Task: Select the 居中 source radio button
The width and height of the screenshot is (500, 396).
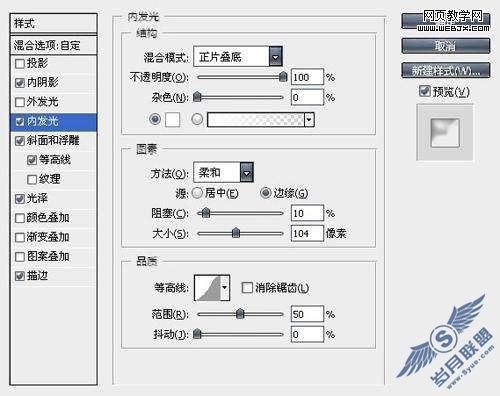Action: coord(197,193)
